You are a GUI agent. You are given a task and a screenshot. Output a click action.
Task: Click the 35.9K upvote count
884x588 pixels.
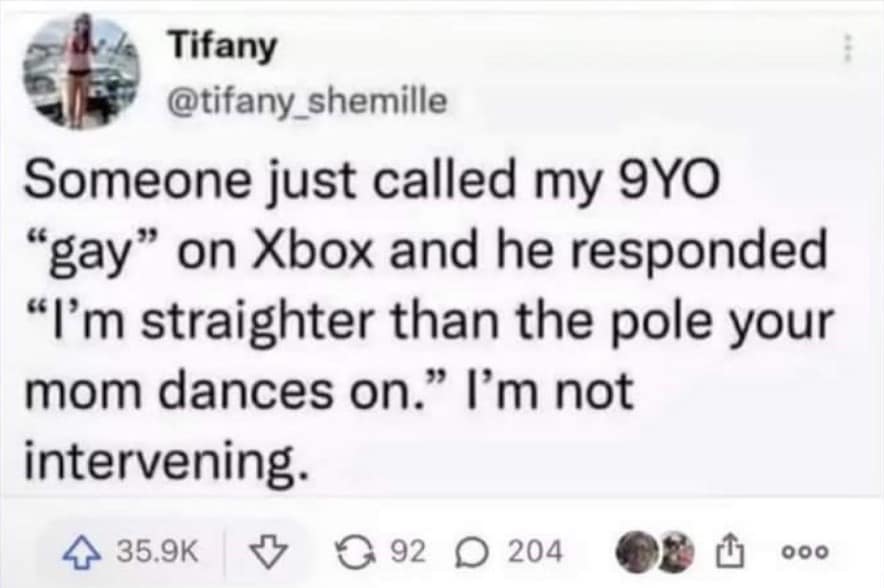156,549
